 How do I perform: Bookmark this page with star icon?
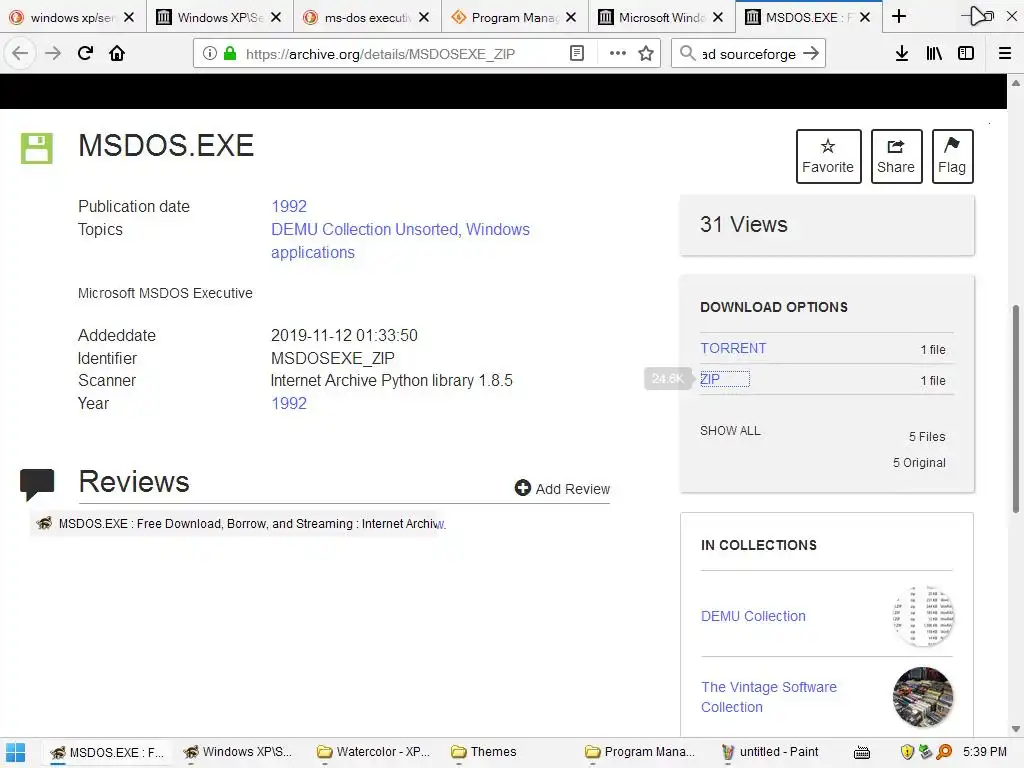(x=646, y=54)
